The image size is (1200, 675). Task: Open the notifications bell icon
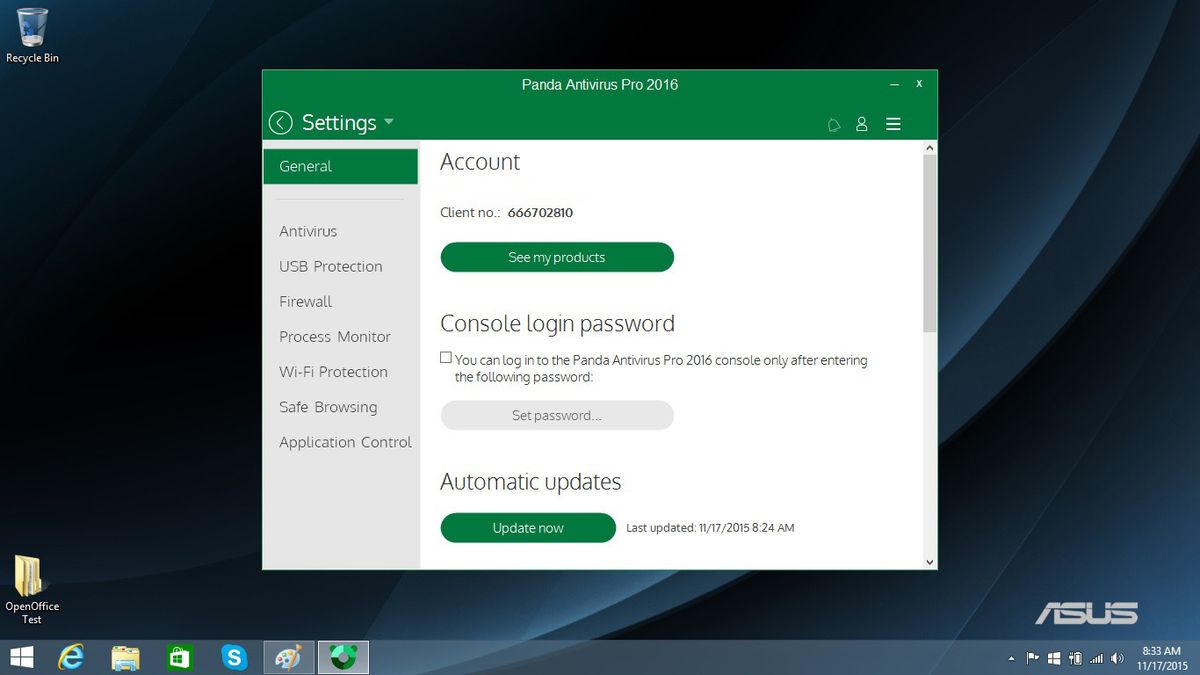pyautogui.click(x=834, y=125)
